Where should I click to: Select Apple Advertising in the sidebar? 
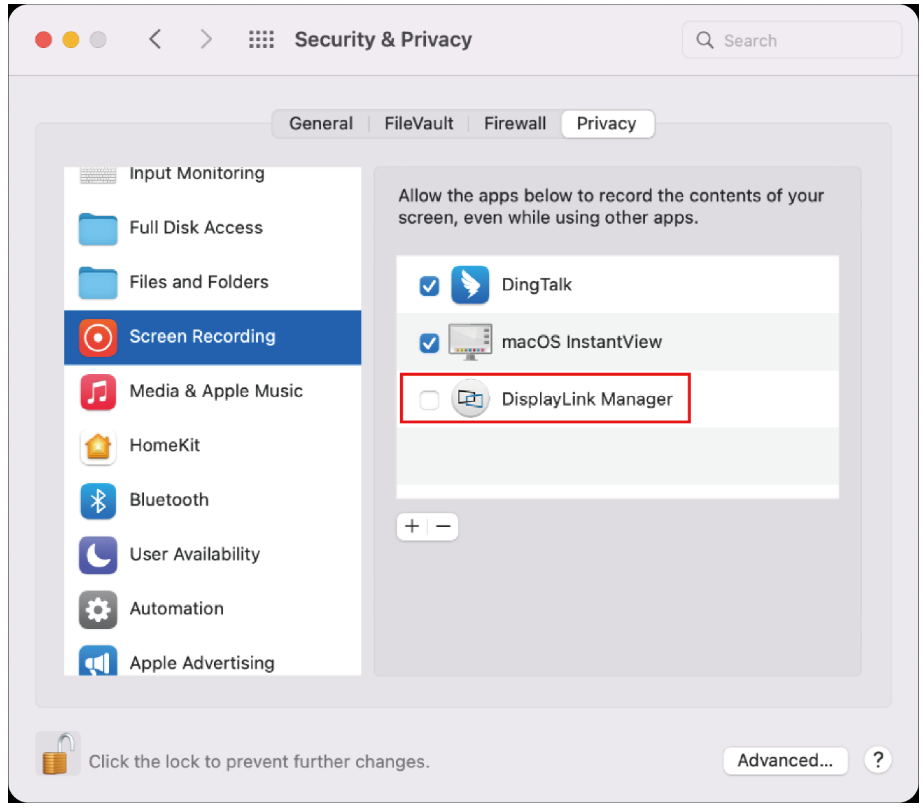pos(201,663)
